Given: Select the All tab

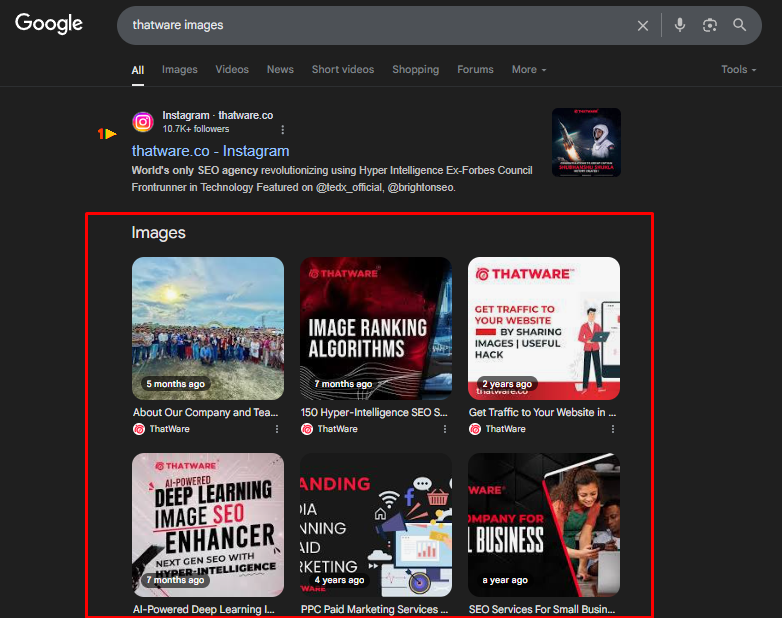Looking at the screenshot, I should coord(138,70).
